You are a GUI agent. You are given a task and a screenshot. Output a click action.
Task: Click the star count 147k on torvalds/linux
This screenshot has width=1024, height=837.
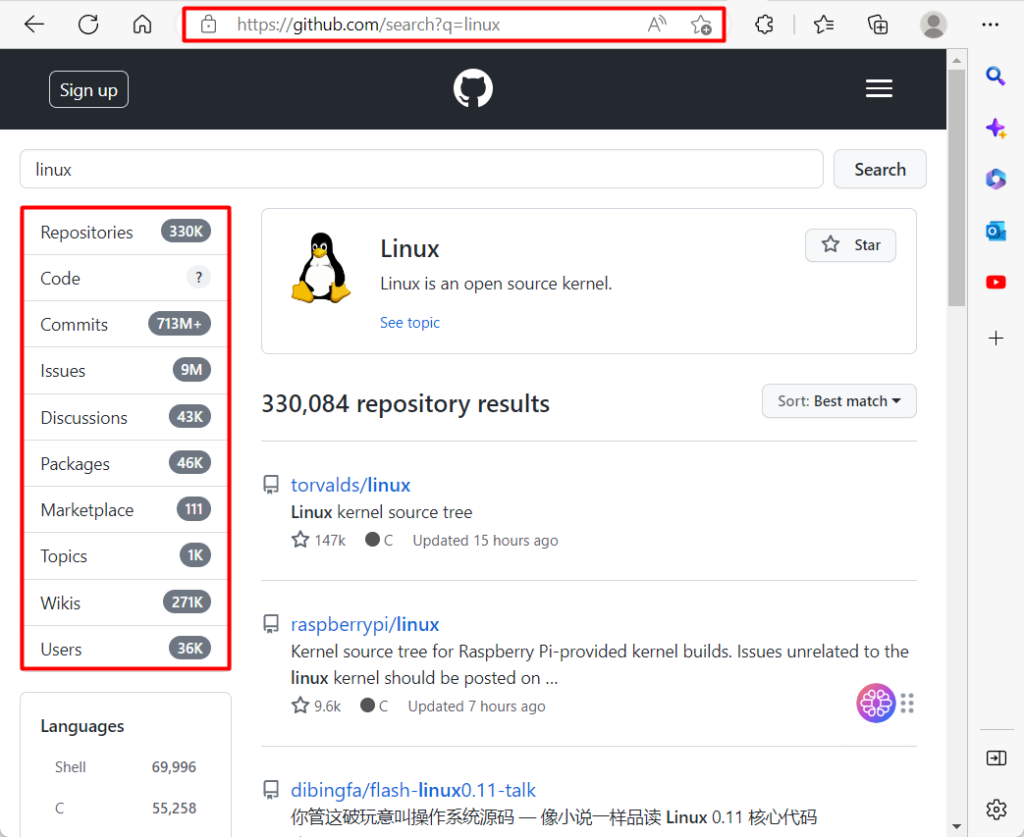click(x=319, y=541)
